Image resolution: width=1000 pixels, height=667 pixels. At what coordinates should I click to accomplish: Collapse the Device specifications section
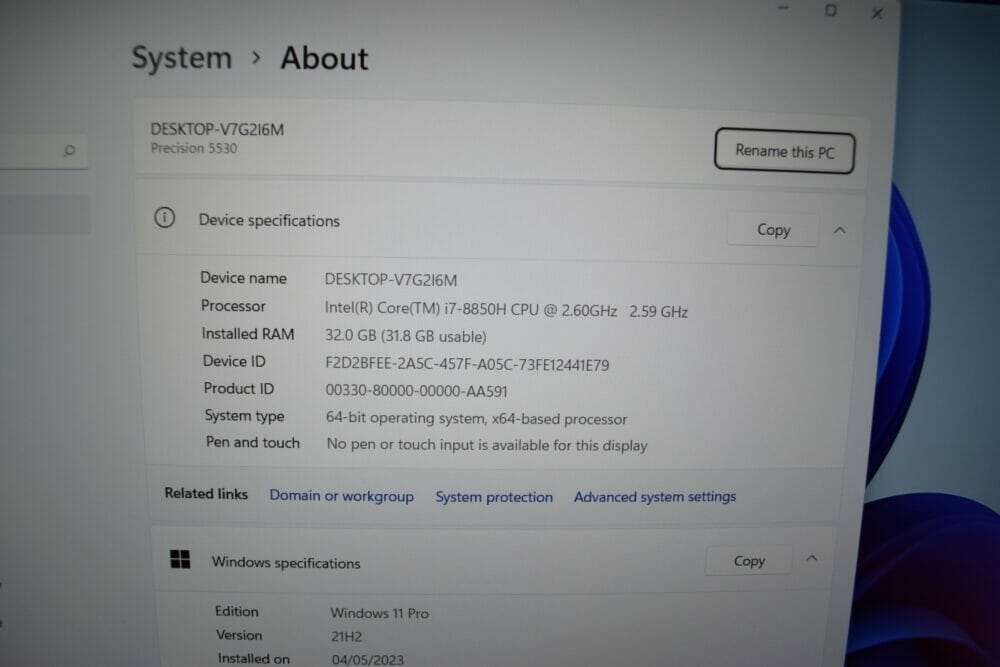[840, 230]
